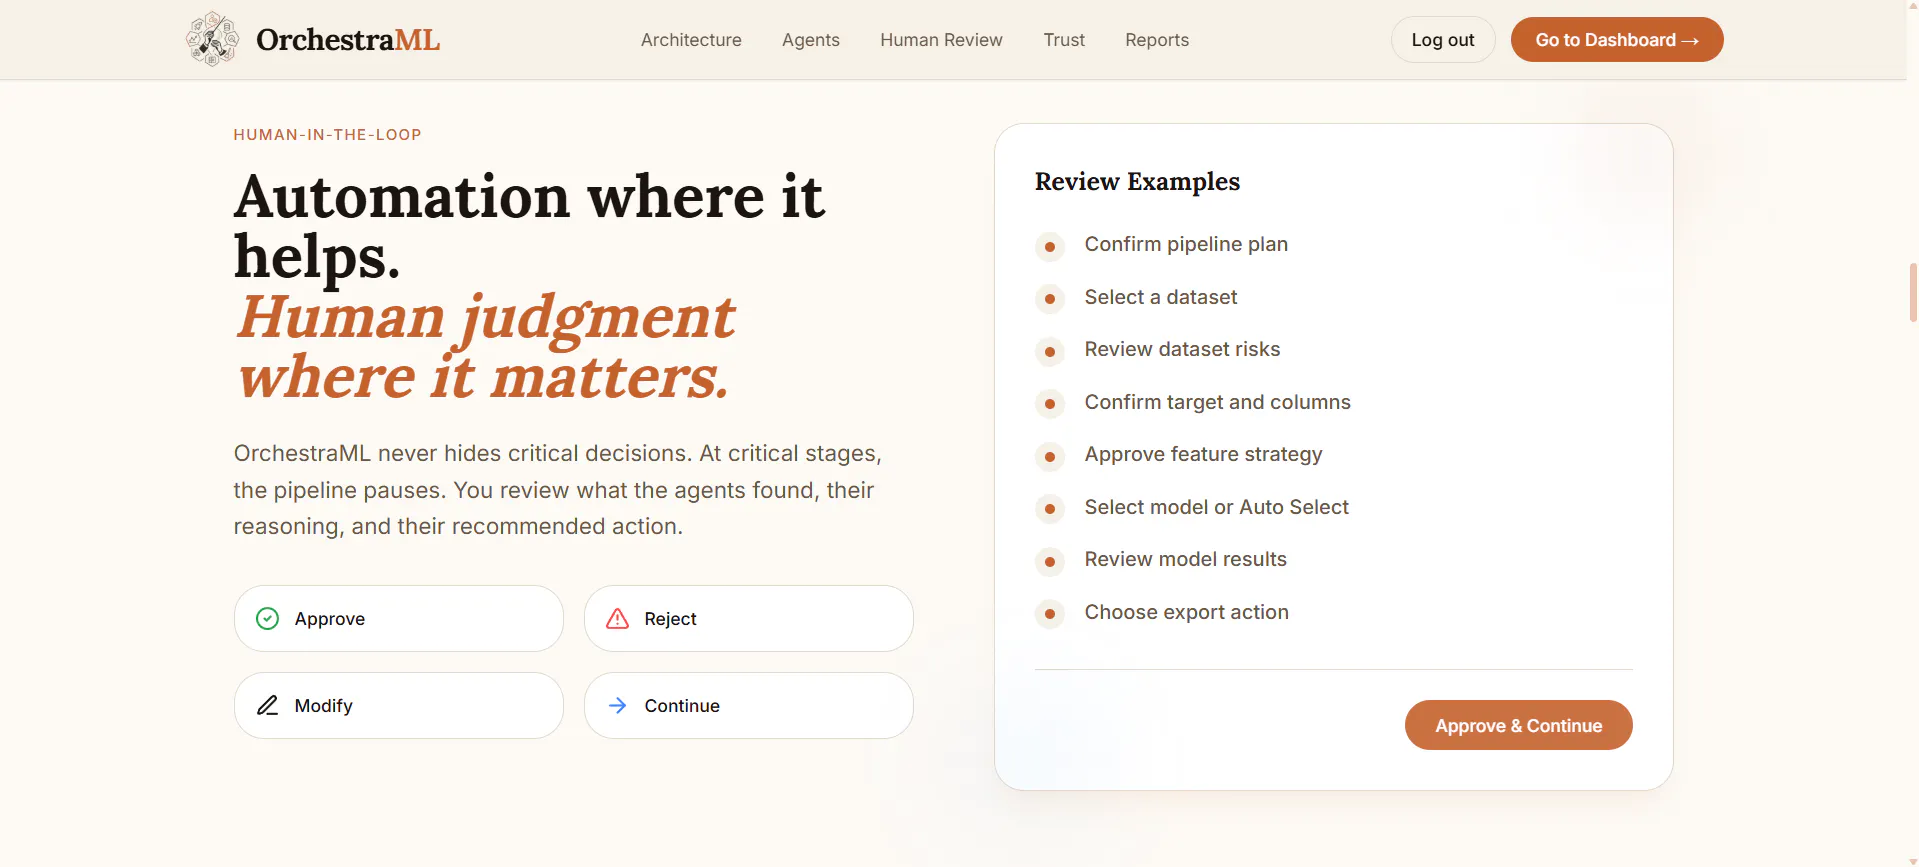
Task: Click Go to Dashboard button
Action: 1617,40
